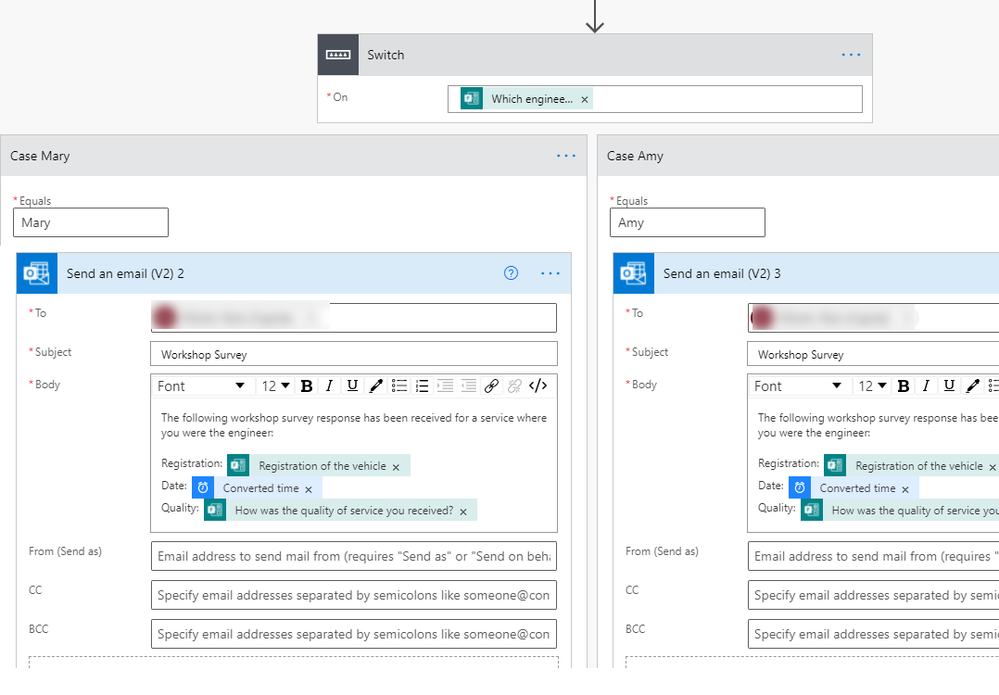Screen dimensions: 999x695
Task: Edit the Case Mary Equals field
Action: (90, 222)
